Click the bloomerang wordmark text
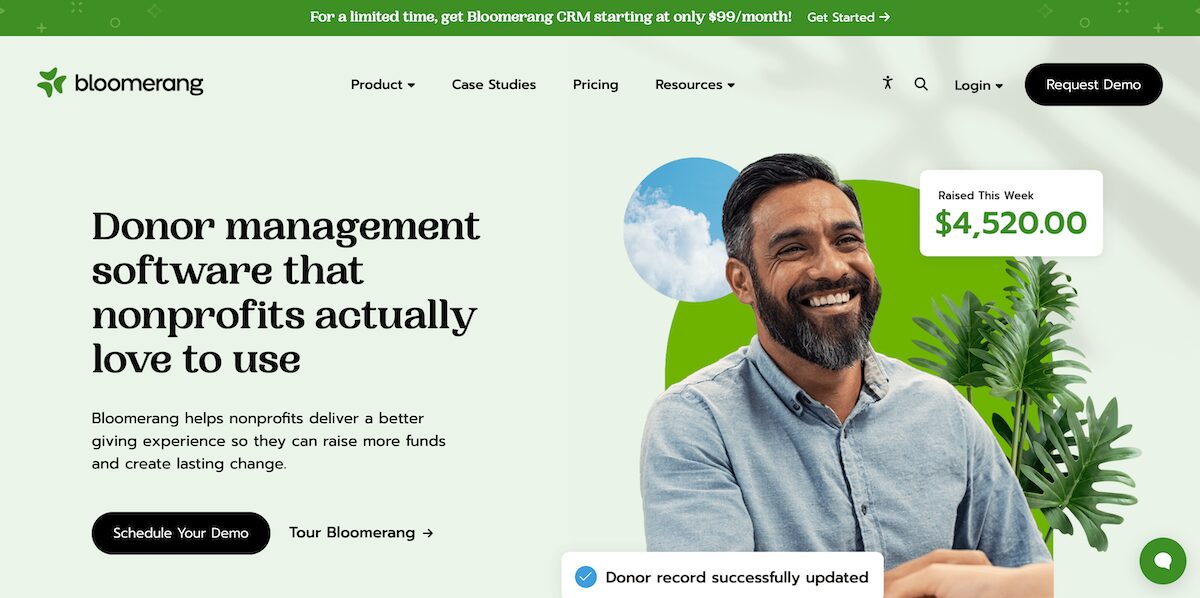Viewport: 1200px width, 598px height. click(x=139, y=84)
